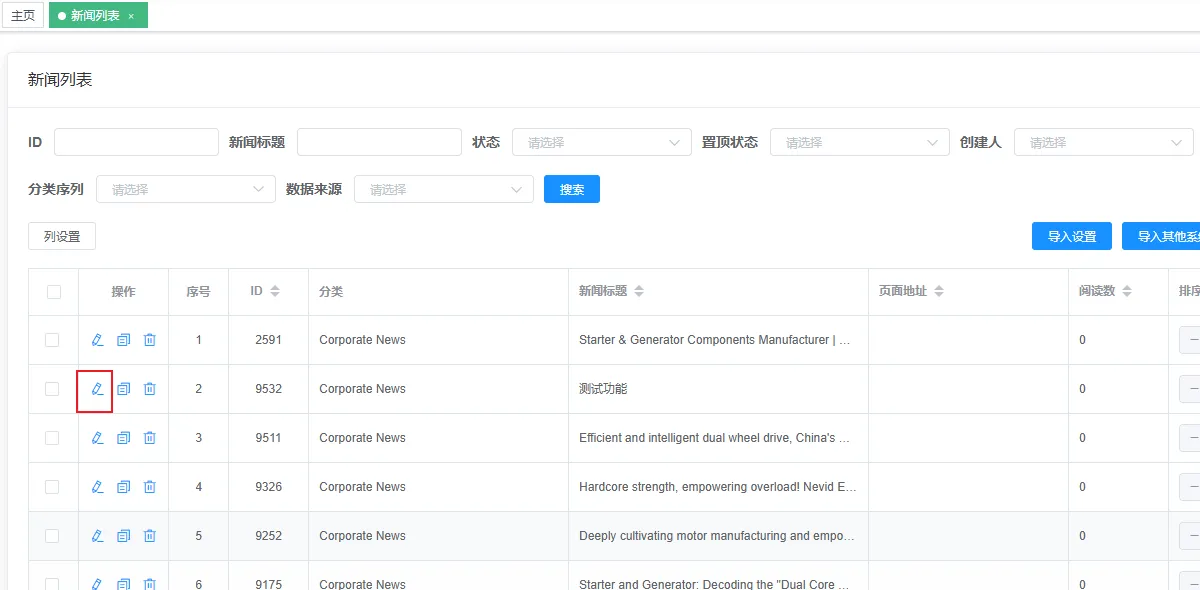Image resolution: width=1200 pixels, height=590 pixels.
Task: Select checkbox for row with ID 9511
Action: coord(52,438)
